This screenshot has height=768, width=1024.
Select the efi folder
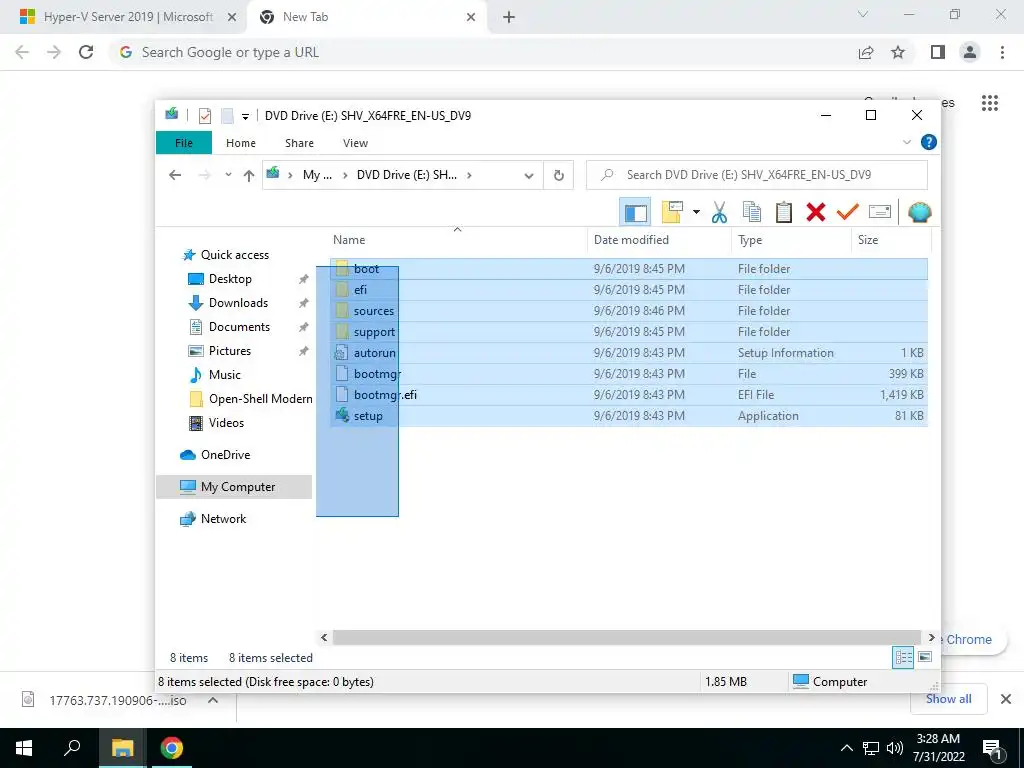coord(628,290)
